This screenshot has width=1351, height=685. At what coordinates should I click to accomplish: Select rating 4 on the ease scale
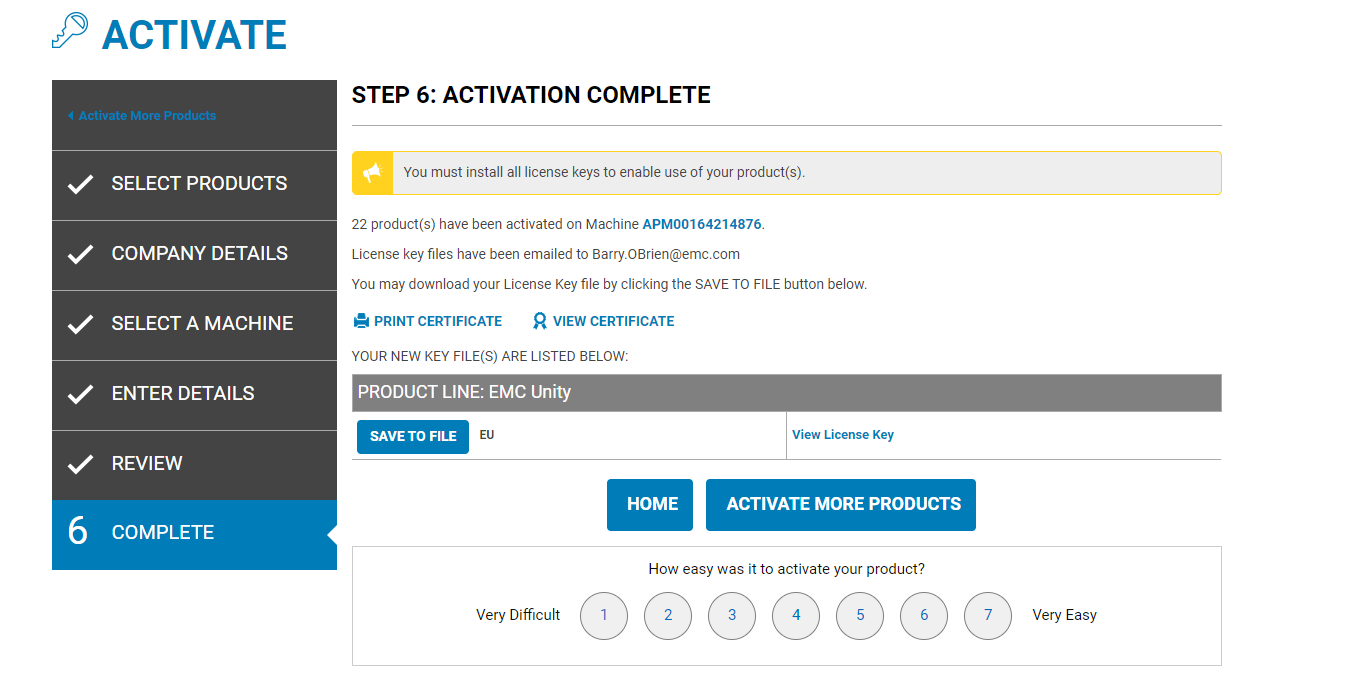tap(796, 616)
